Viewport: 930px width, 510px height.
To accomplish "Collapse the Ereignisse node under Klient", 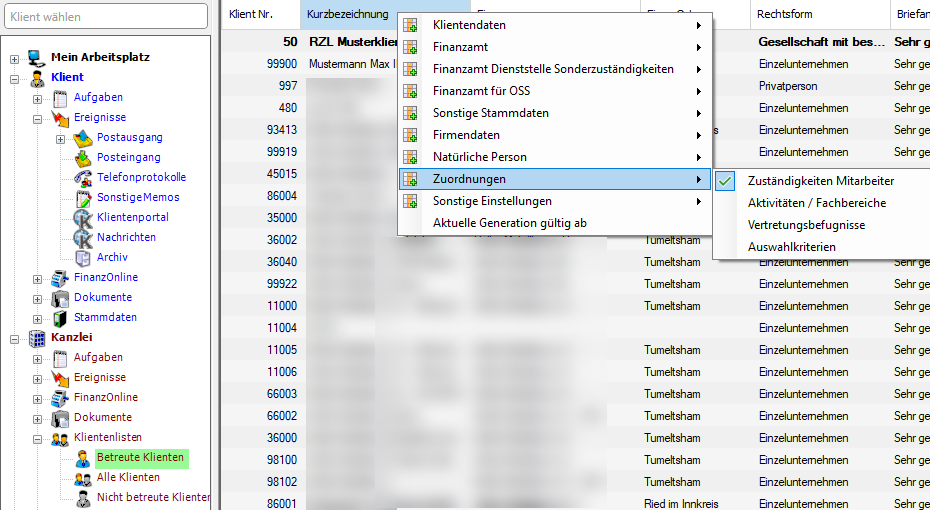I will click(37, 118).
